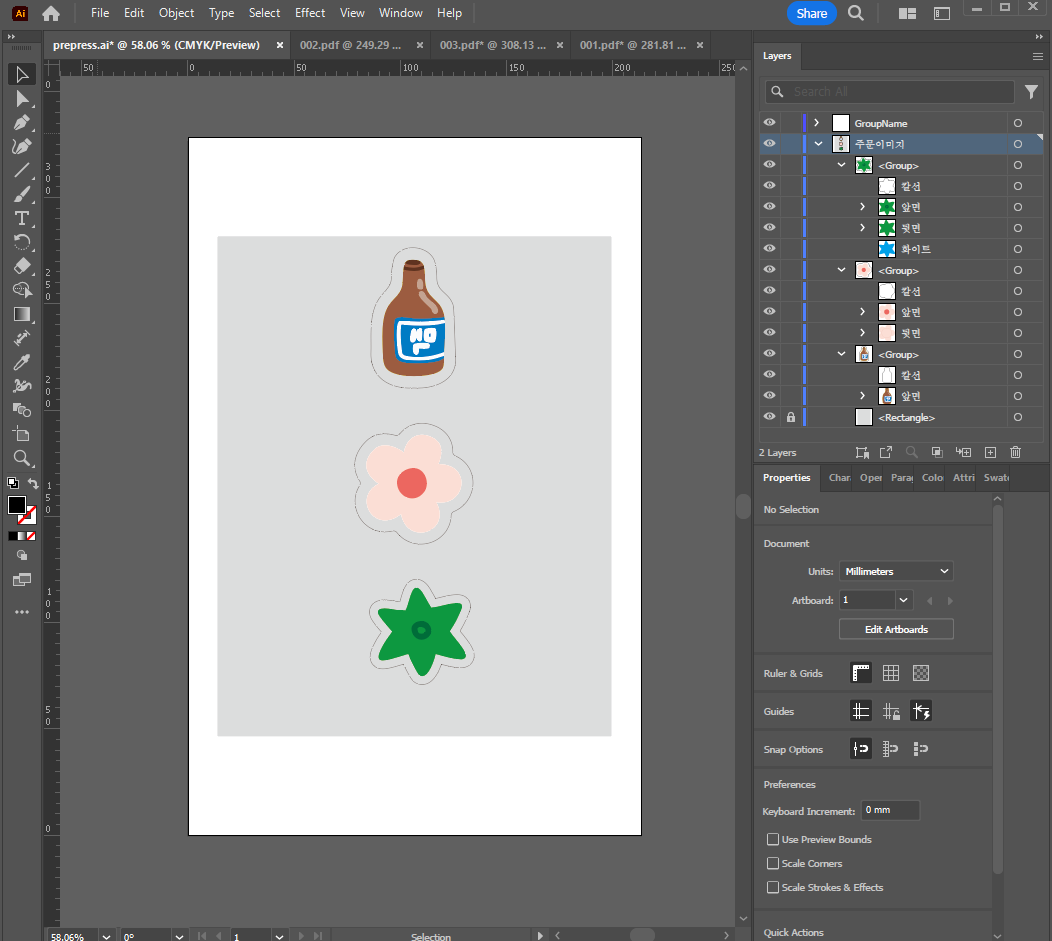Switch to the 002.pdf document tab
The image size is (1052, 941).
click(350, 45)
